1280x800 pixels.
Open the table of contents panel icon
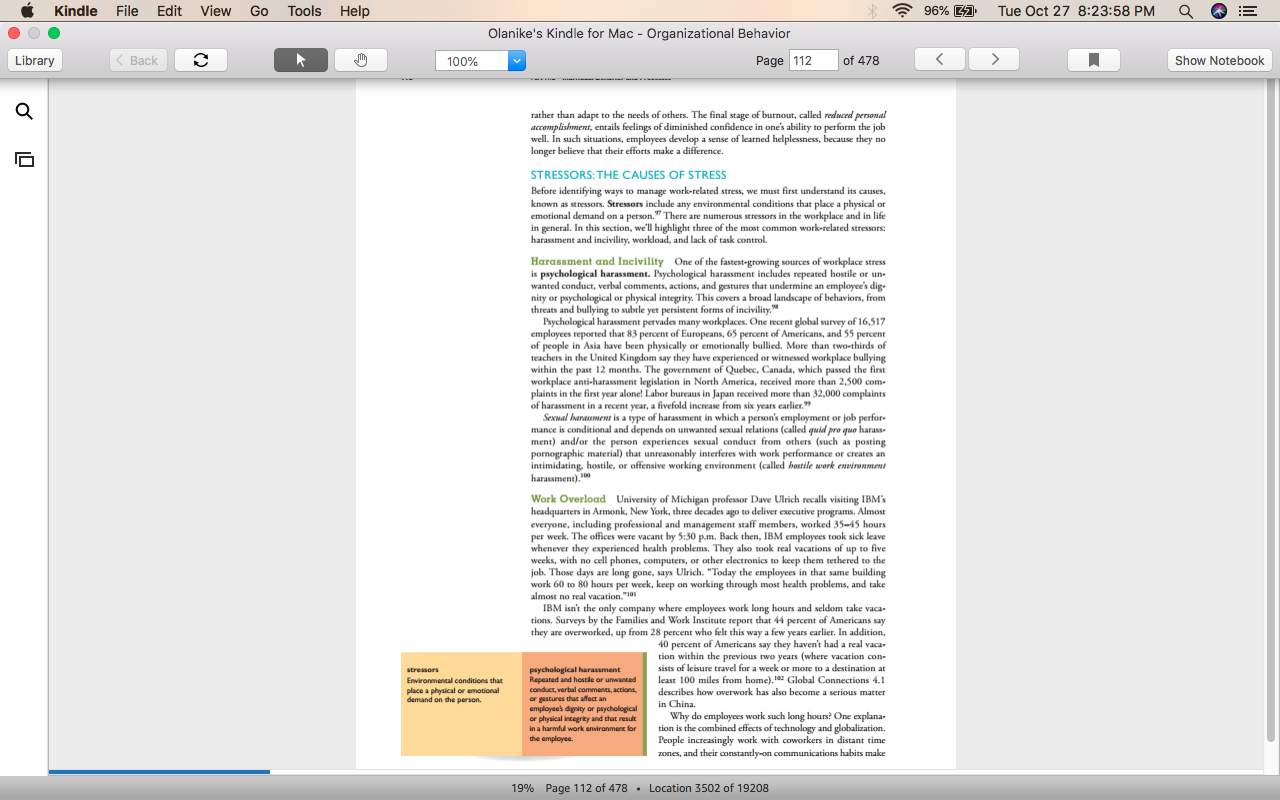click(24, 159)
